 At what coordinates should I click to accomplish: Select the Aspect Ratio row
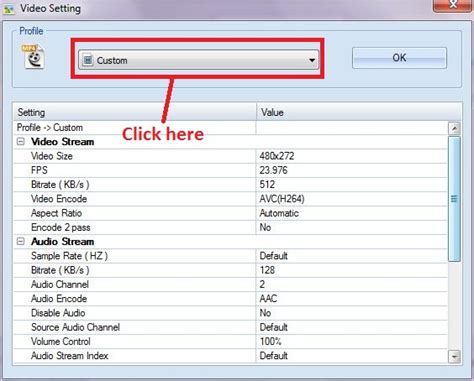click(x=231, y=213)
